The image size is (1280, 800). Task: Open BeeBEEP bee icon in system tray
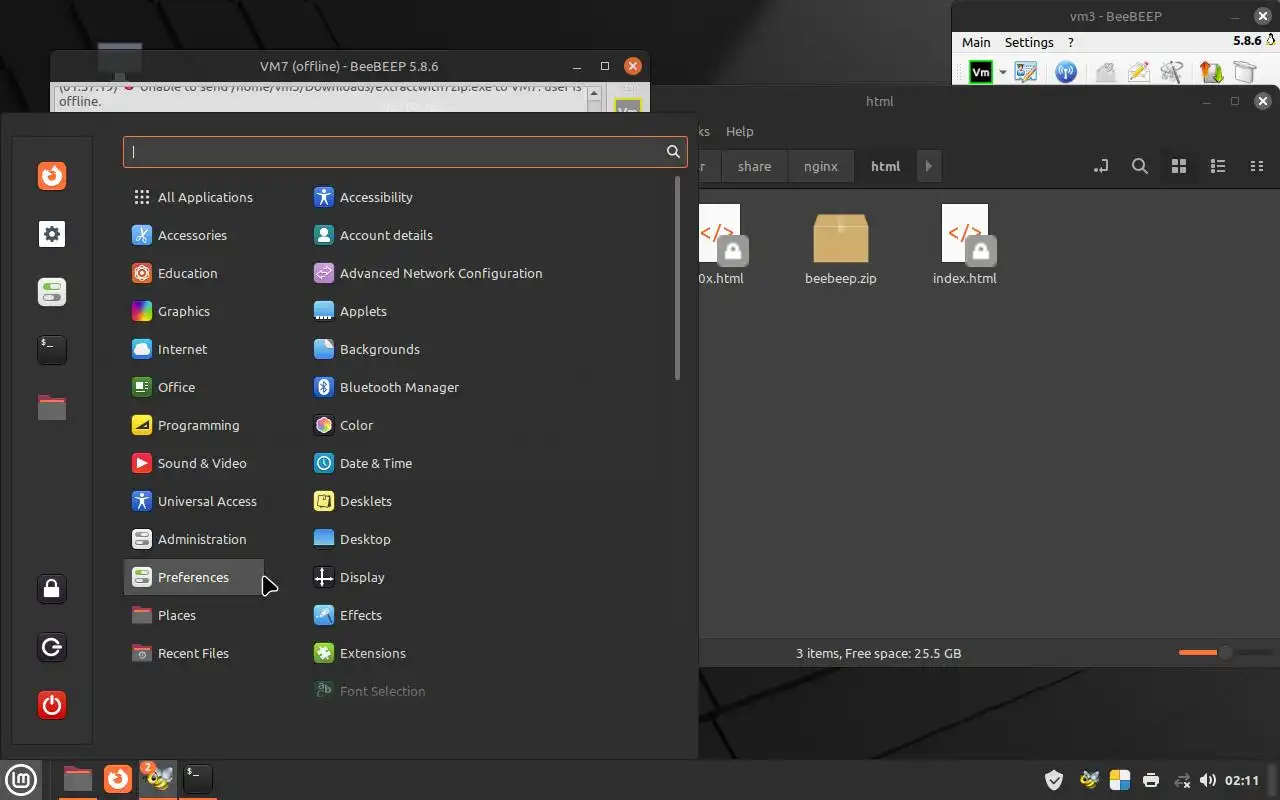(x=1089, y=780)
